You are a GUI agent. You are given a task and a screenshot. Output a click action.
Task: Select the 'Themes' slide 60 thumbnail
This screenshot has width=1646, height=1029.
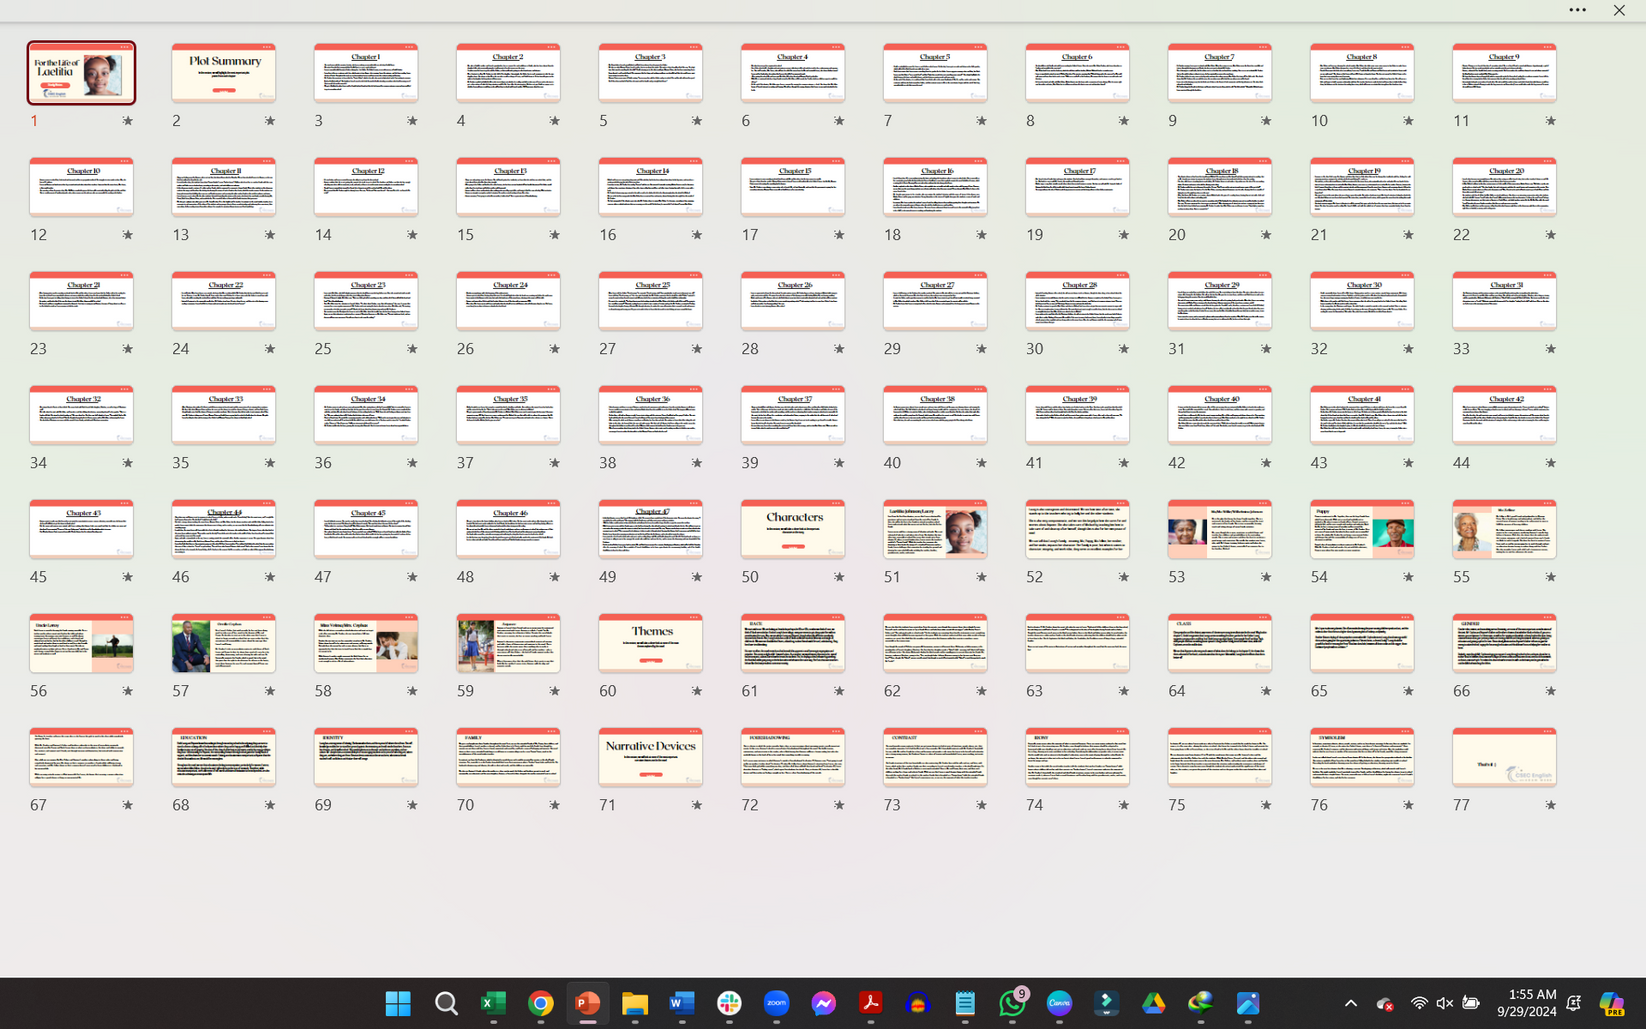click(650, 643)
